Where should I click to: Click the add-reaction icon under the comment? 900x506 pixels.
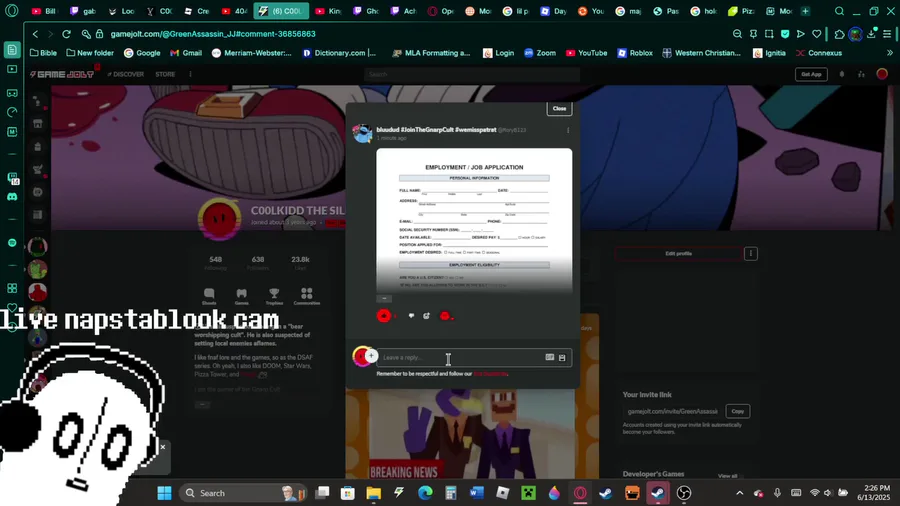[x=426, y=316]
